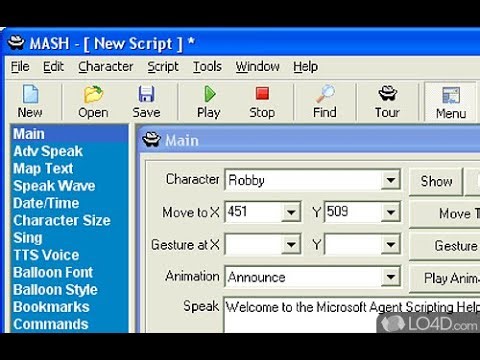Image resolution: width=480 pixels, height=360 pixels.
Task: Select Map Text in the sidebar
Action: pyautogui.click(x=70, y=169)
